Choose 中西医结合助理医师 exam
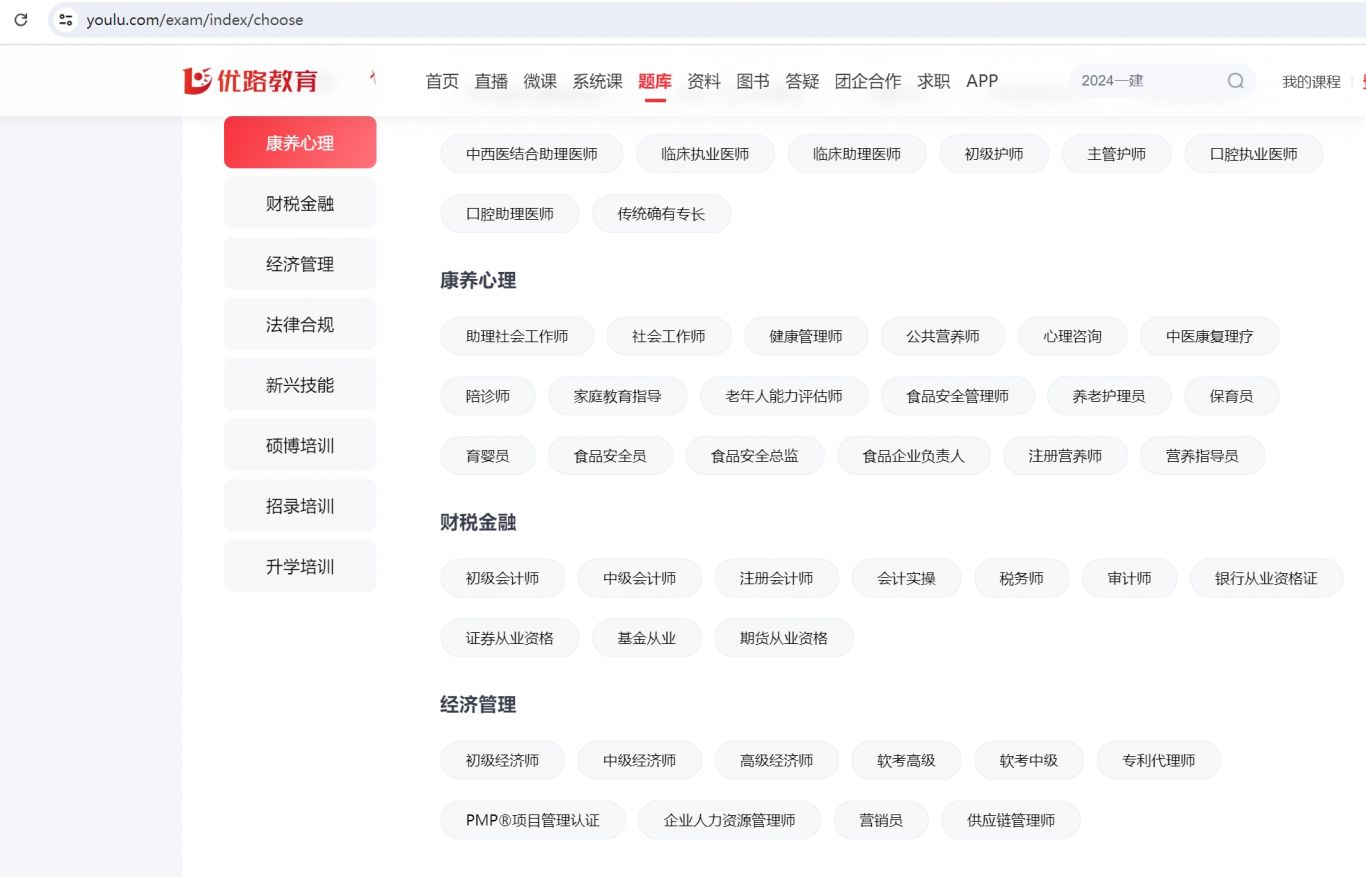The width and height of the screenshot is (1366, 877). pos(532,154)
